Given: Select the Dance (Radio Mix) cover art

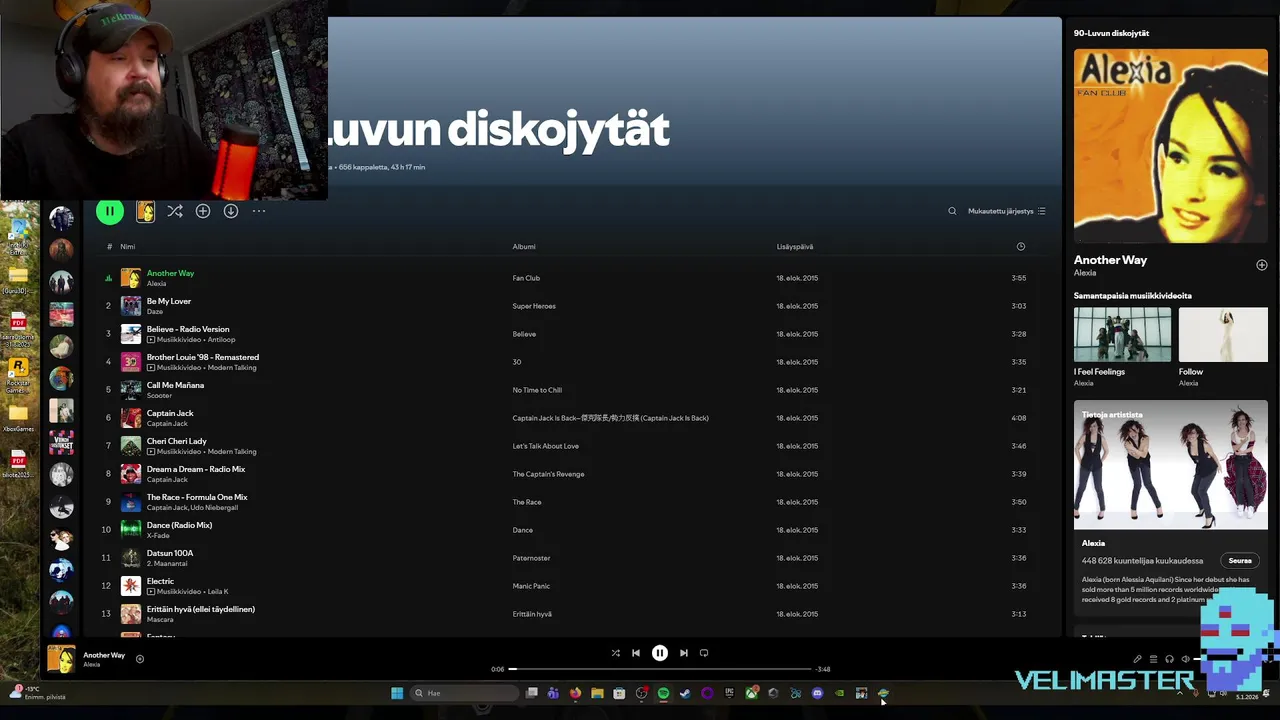Looking at the screenshot, I should pos(131,530).
